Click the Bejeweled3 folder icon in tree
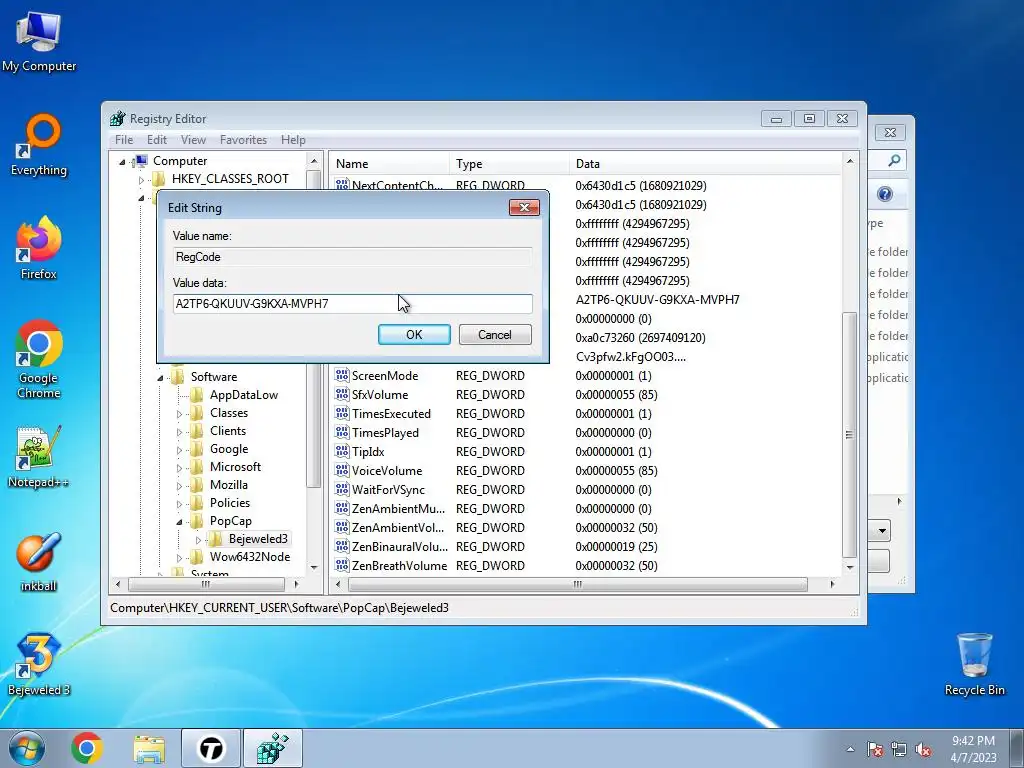This screenshot has height=768, width=1024. pyautogui.click(x=216, y=539)
